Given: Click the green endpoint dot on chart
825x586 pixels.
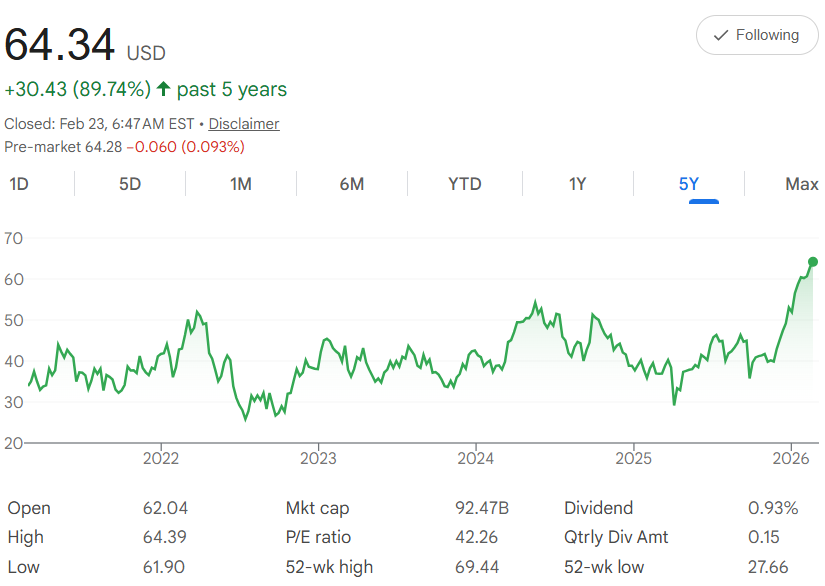Looking at the screenshot, I should (812, 262).
